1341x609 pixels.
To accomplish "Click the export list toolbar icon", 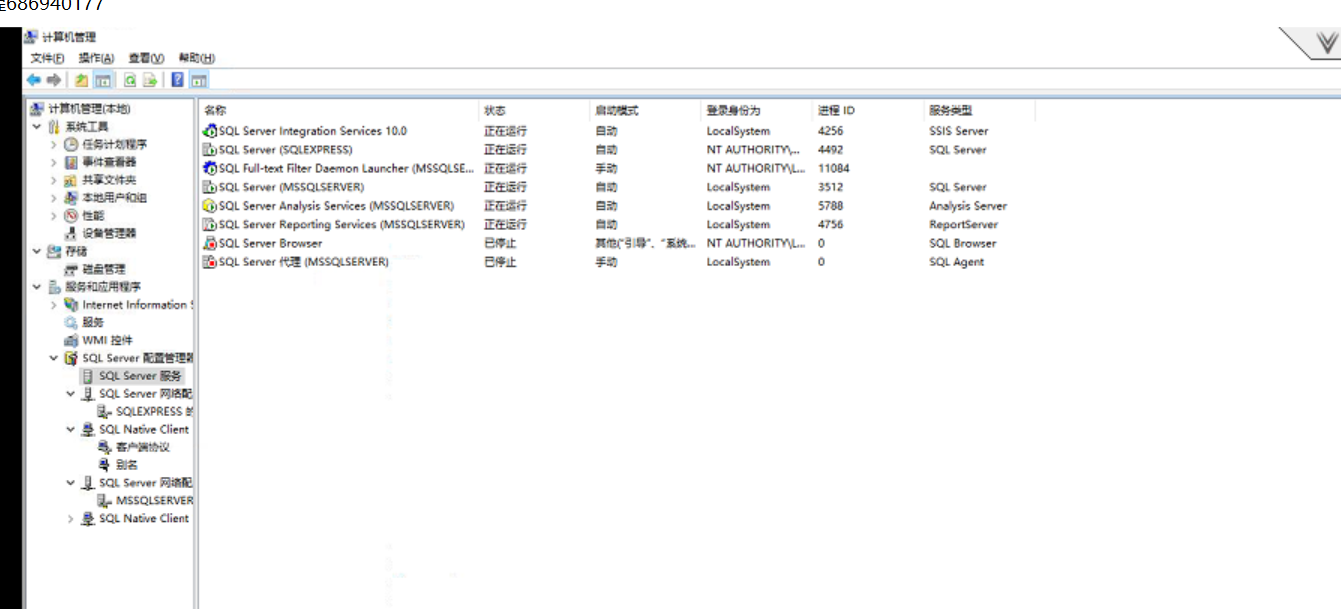I will pos(150,80).
